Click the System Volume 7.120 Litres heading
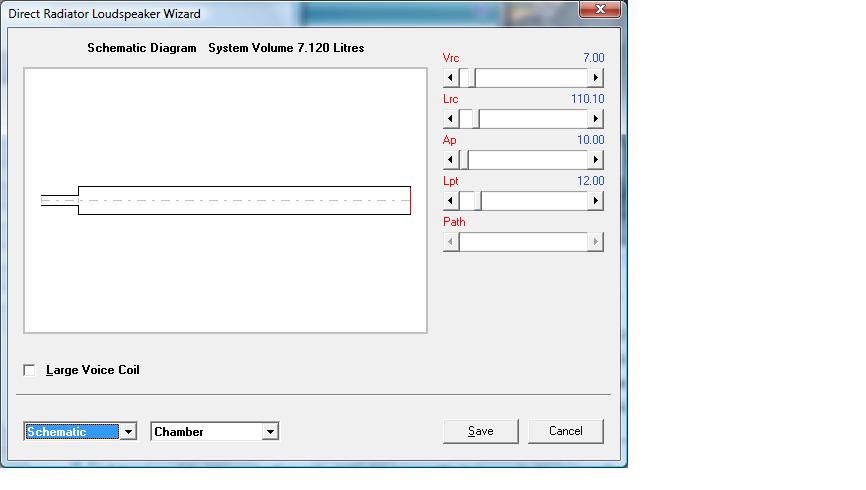Viewport: 866px width, 490px height. coord(286,48)
